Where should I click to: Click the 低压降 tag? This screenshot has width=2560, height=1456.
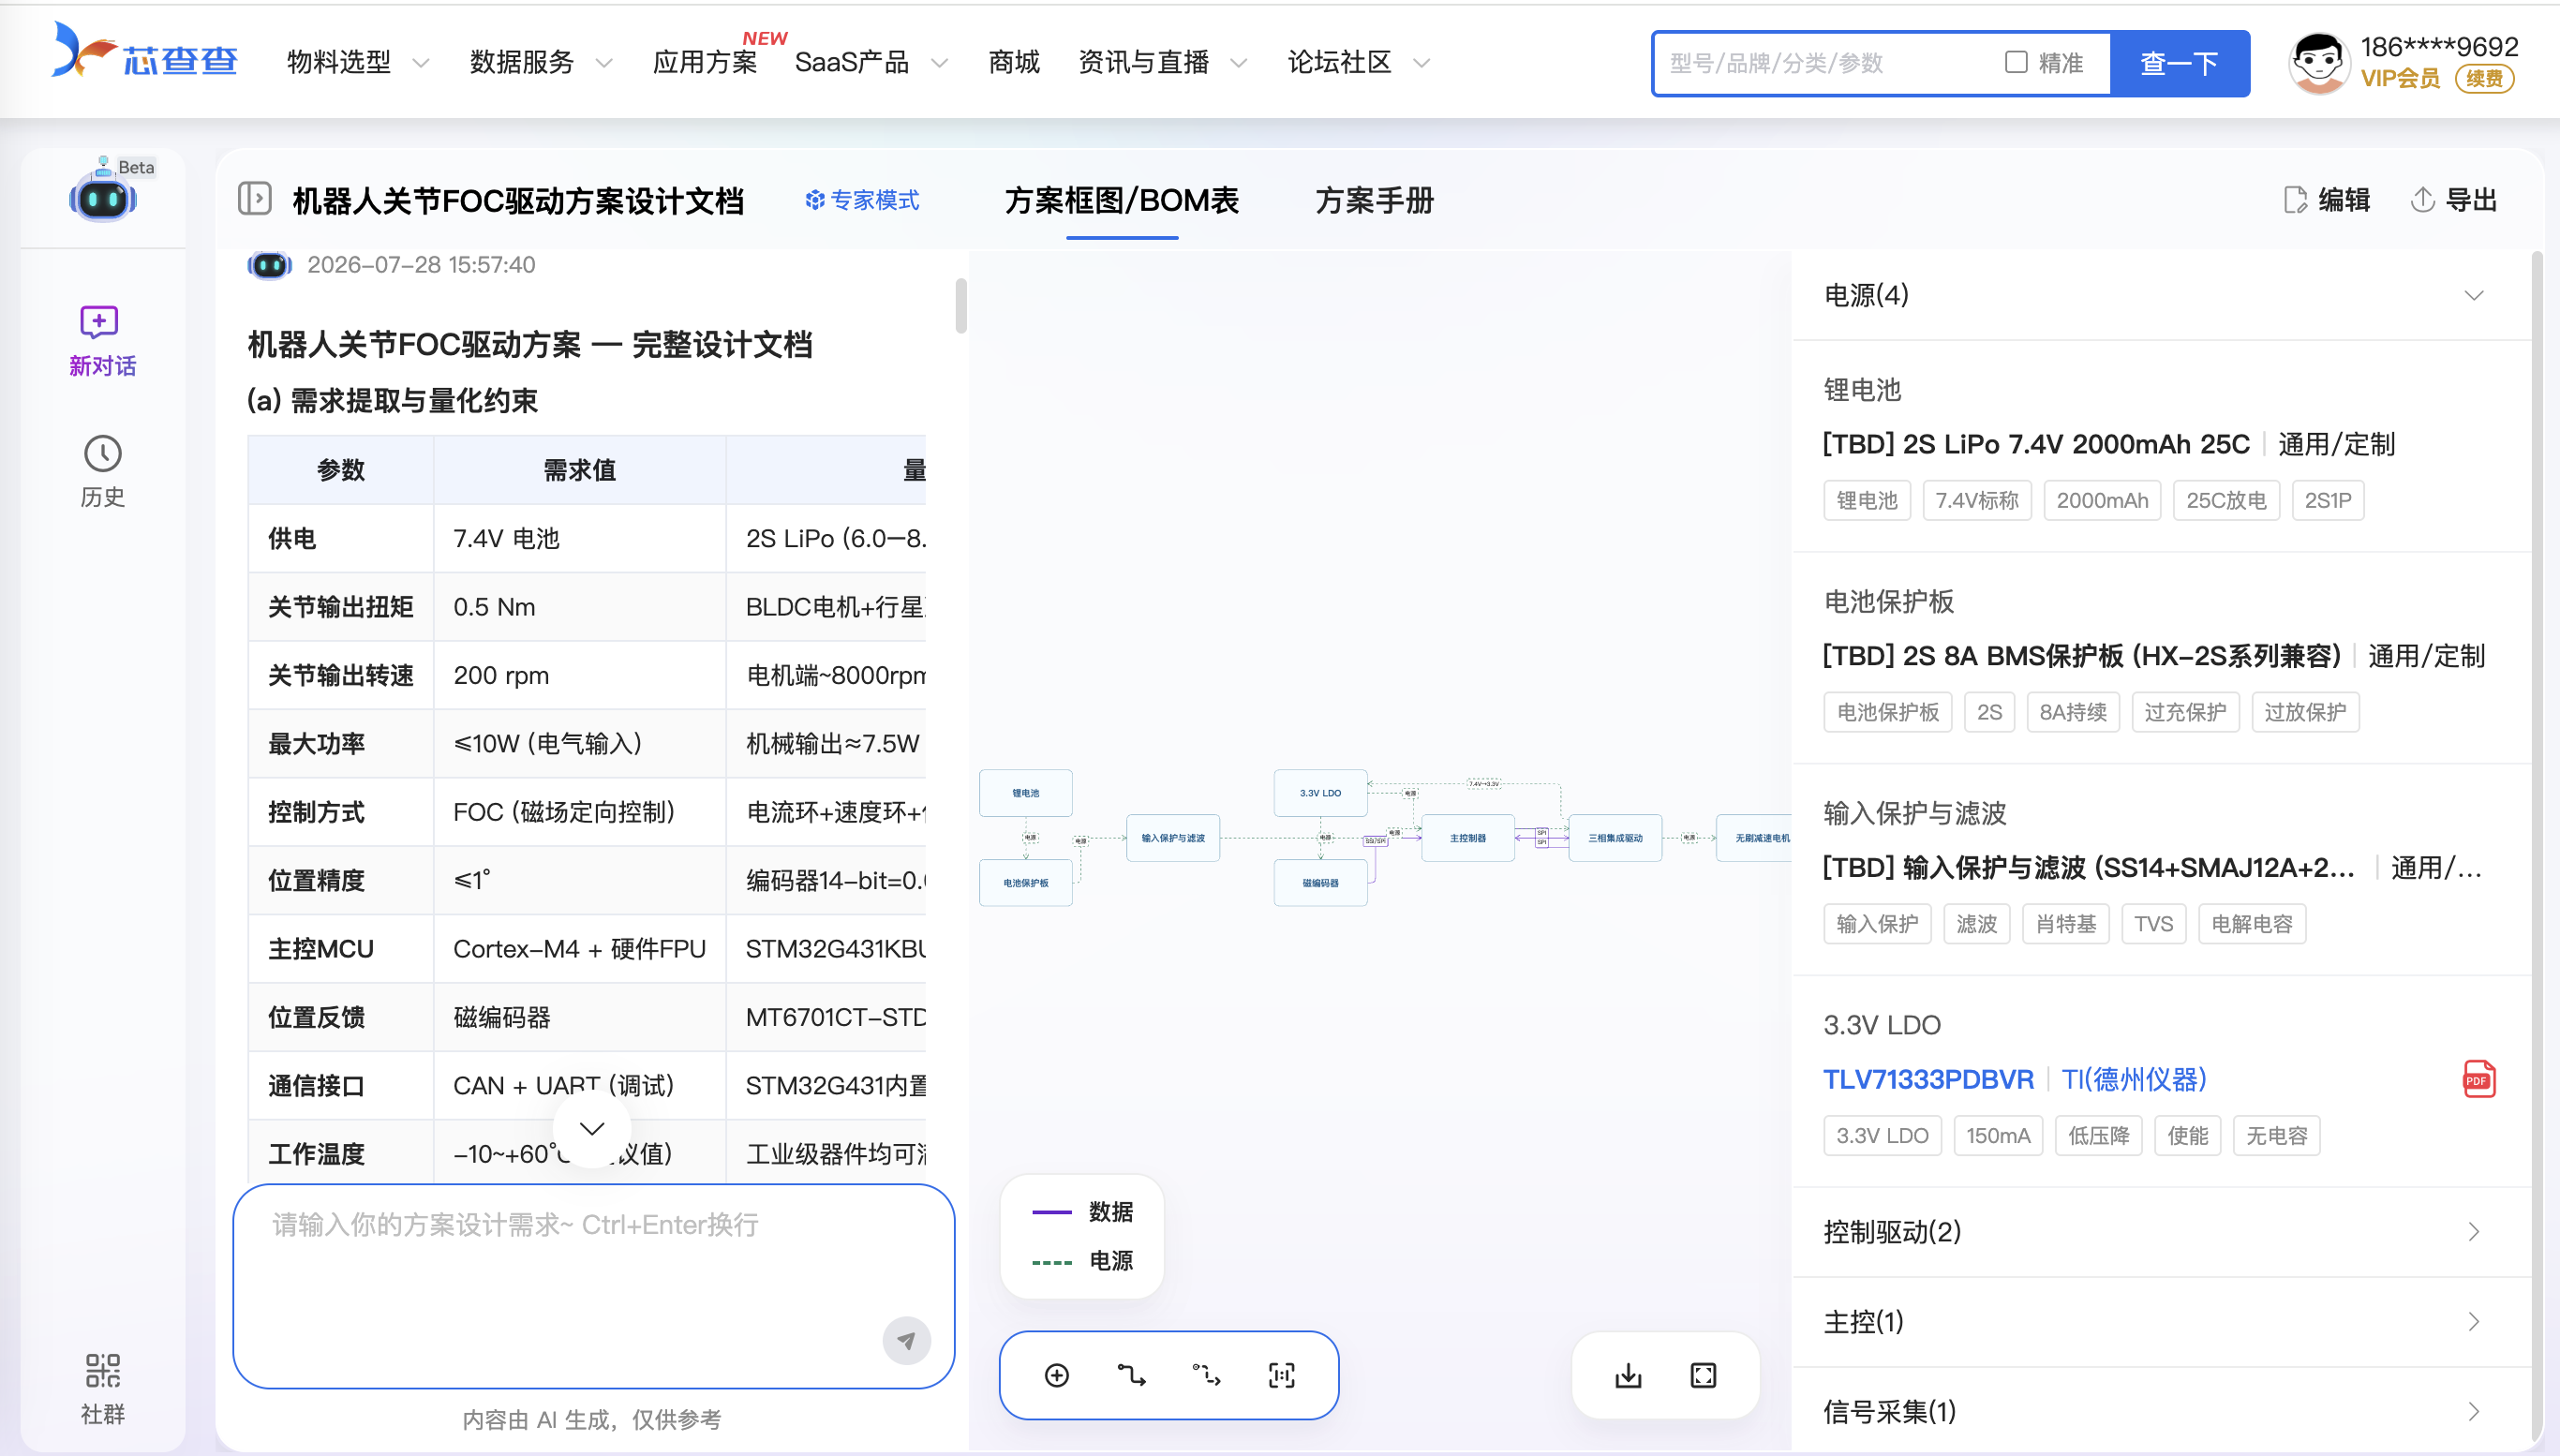tap(2098, 1136)
